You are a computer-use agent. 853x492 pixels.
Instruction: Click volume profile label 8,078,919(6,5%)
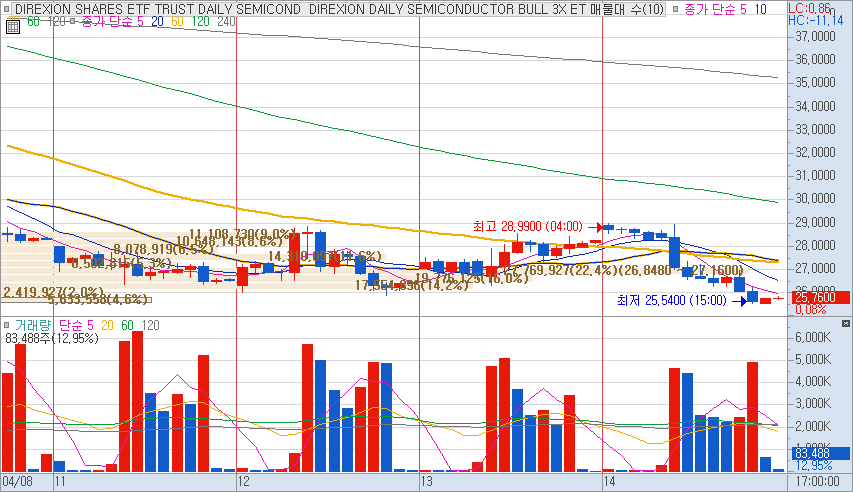[164, 249]
